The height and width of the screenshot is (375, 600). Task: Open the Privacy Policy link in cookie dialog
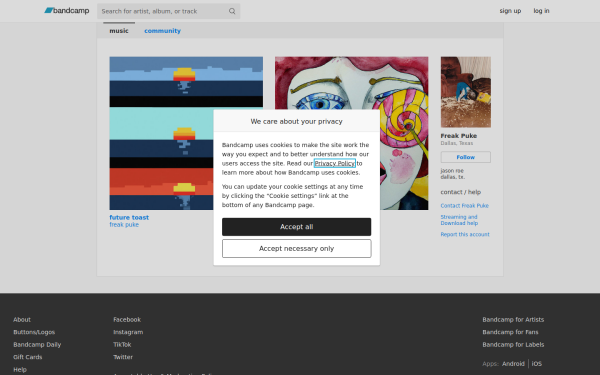tap(334, 163)
